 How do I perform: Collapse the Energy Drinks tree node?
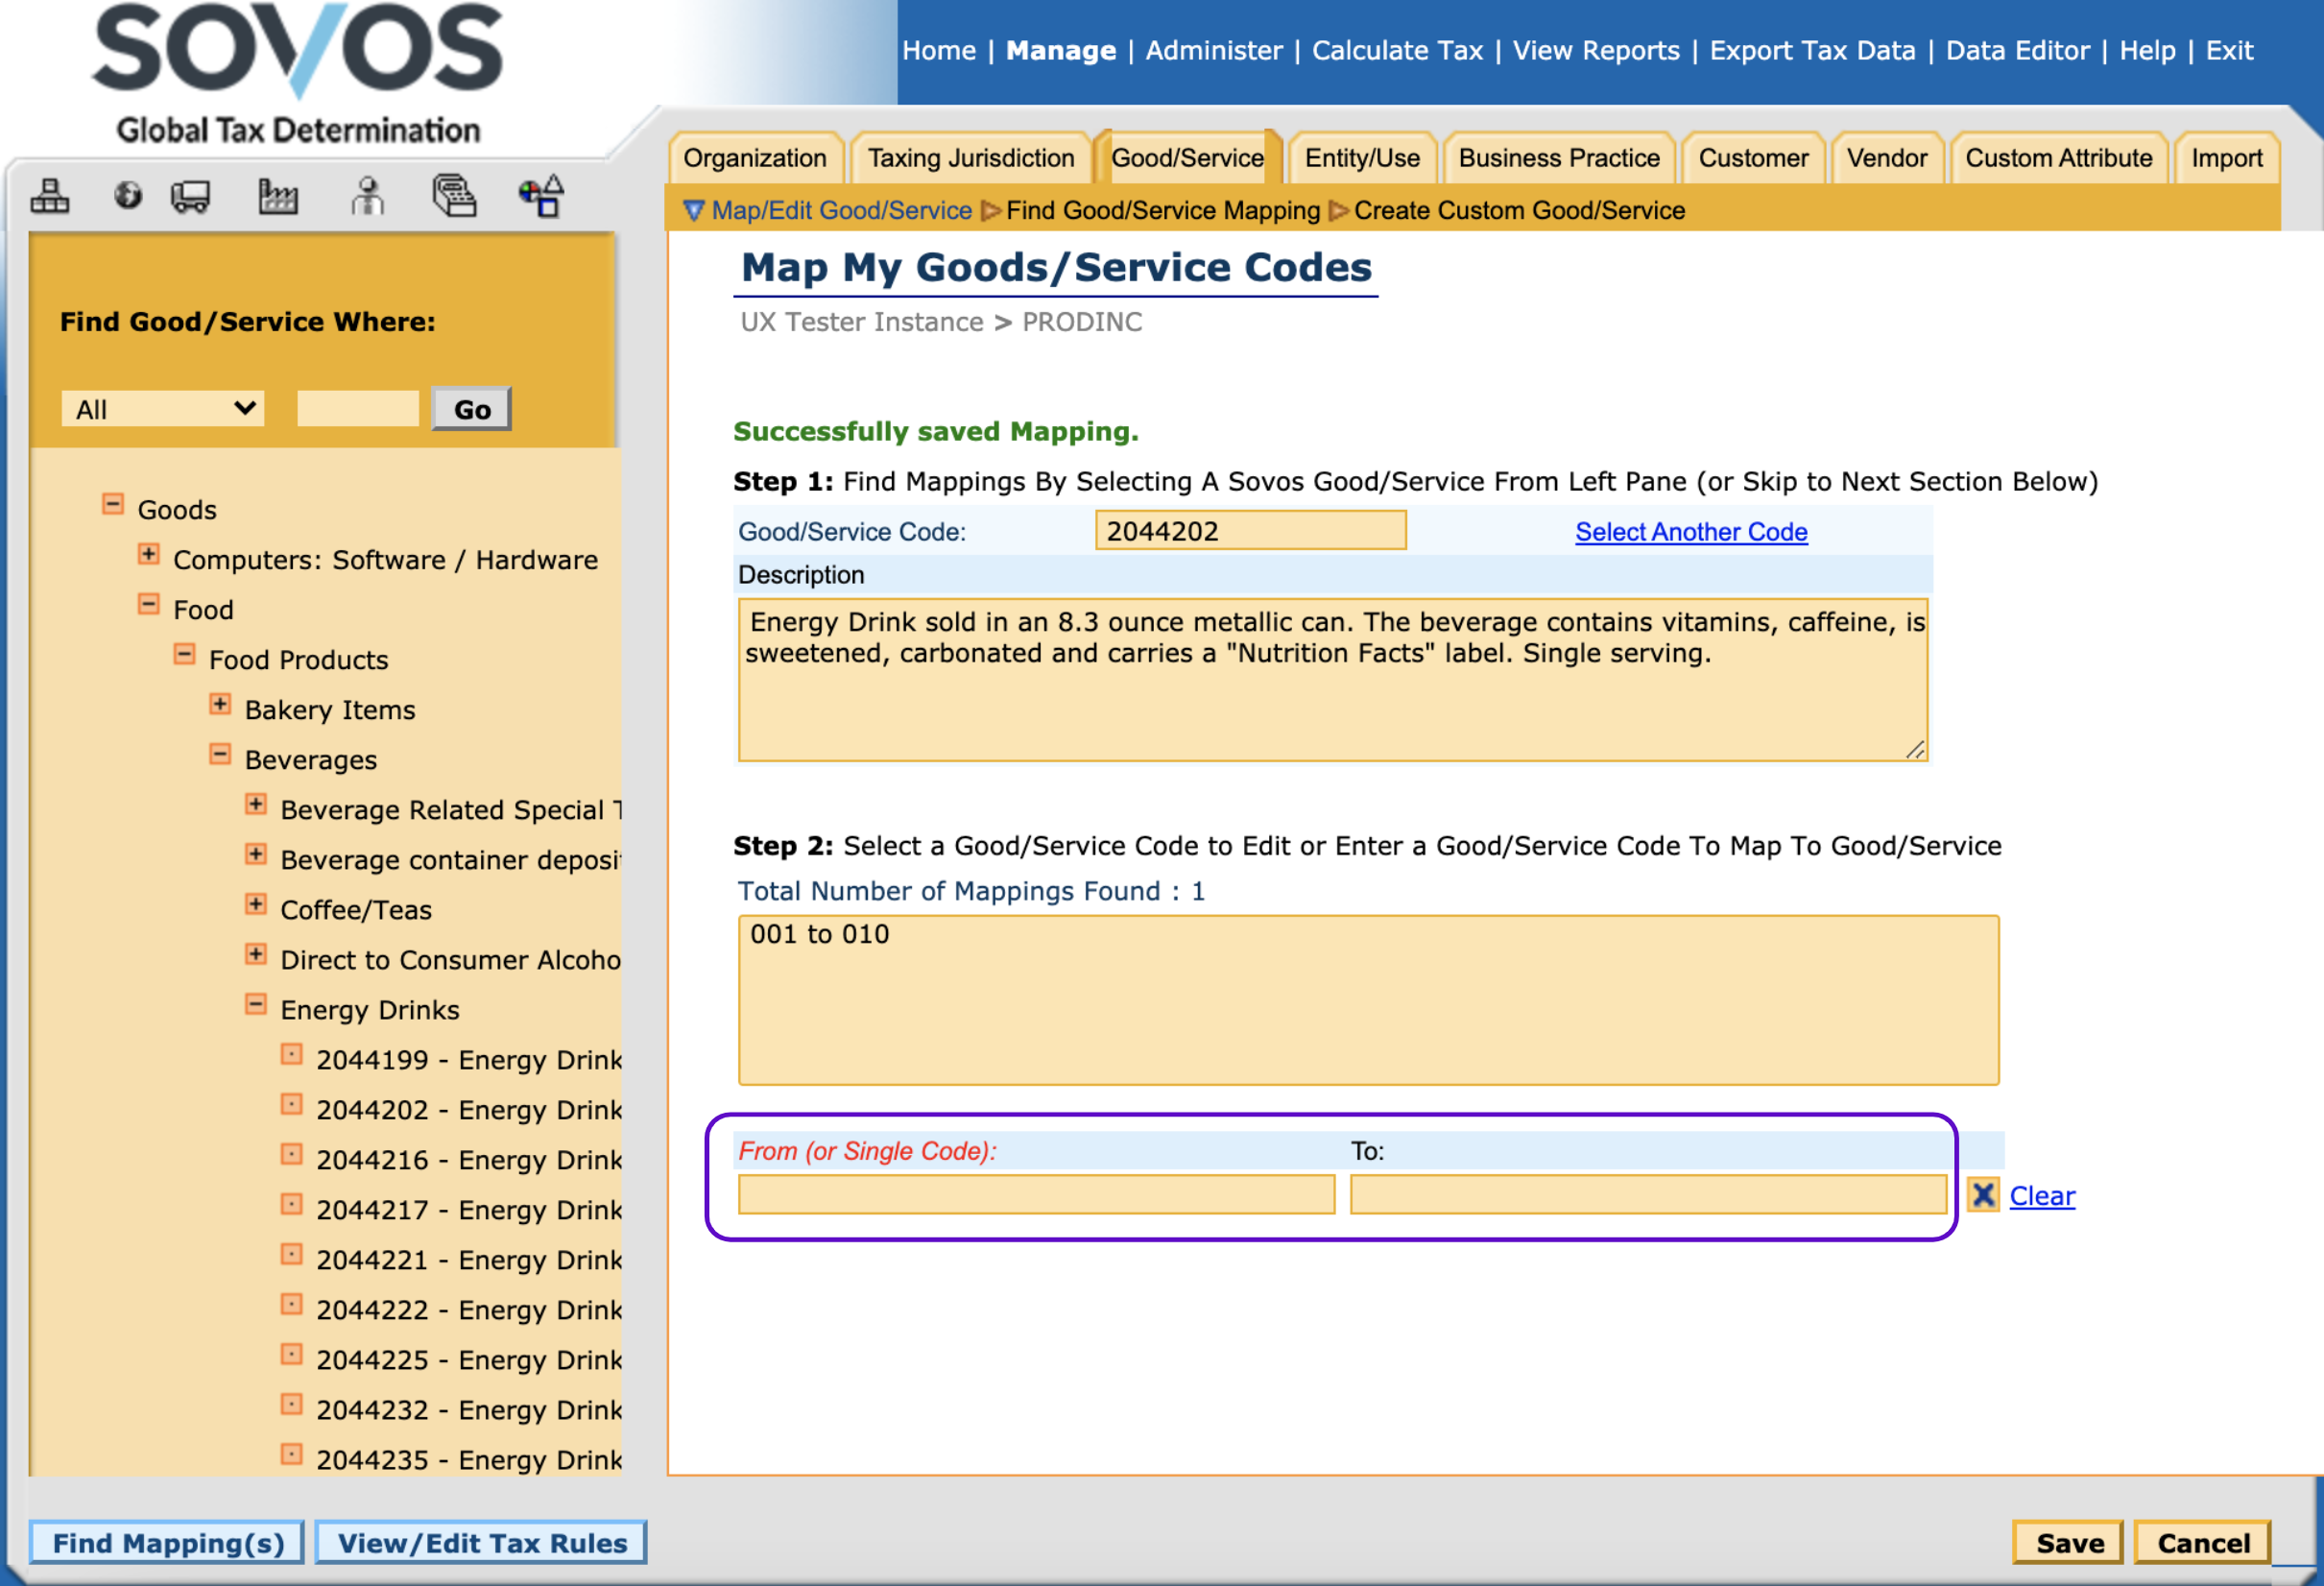256,1005
